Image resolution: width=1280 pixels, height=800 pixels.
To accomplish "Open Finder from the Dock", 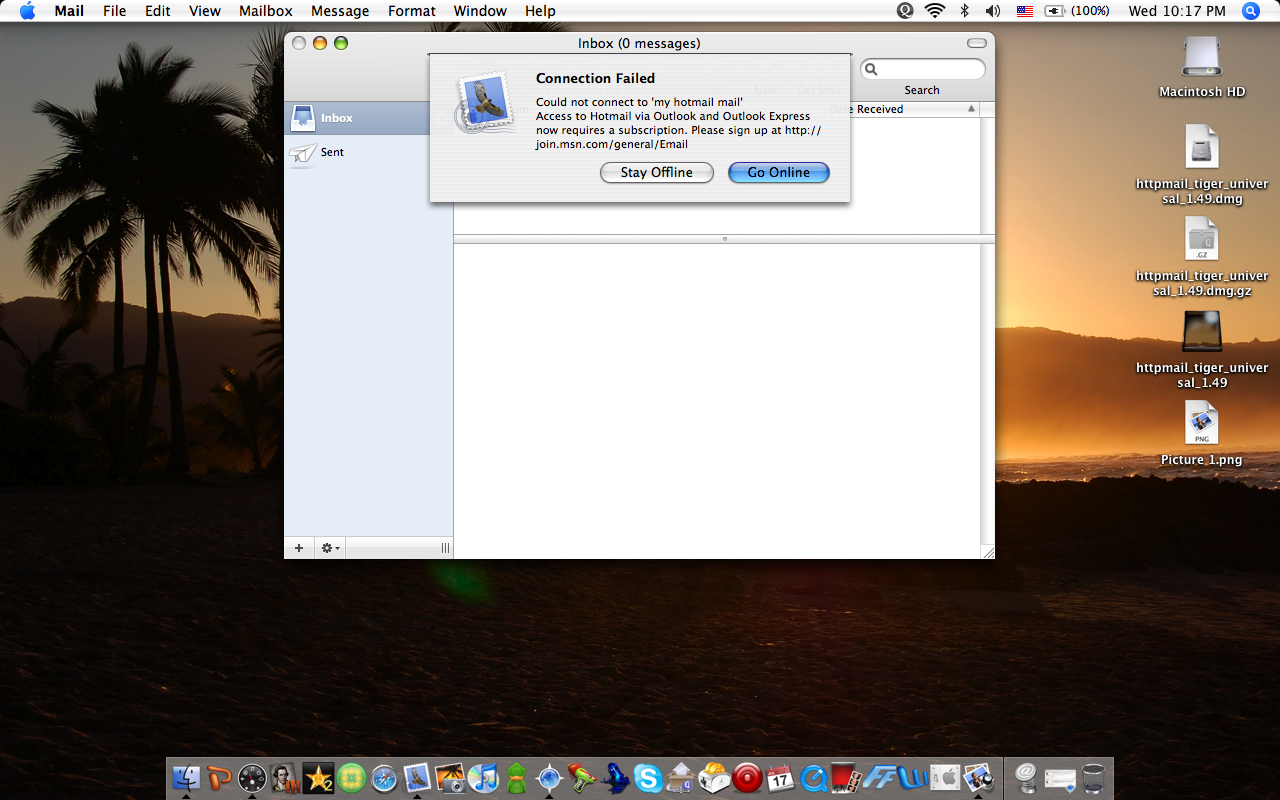I will [x=187, y=778].
